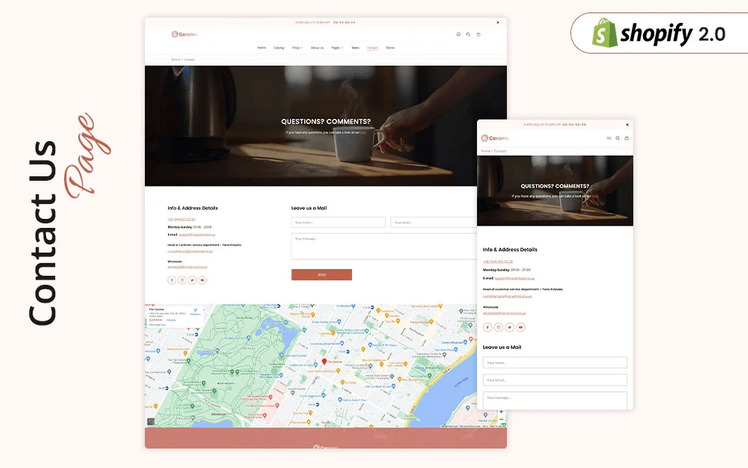Click the phone number link in mobile view

coord(498,261)
